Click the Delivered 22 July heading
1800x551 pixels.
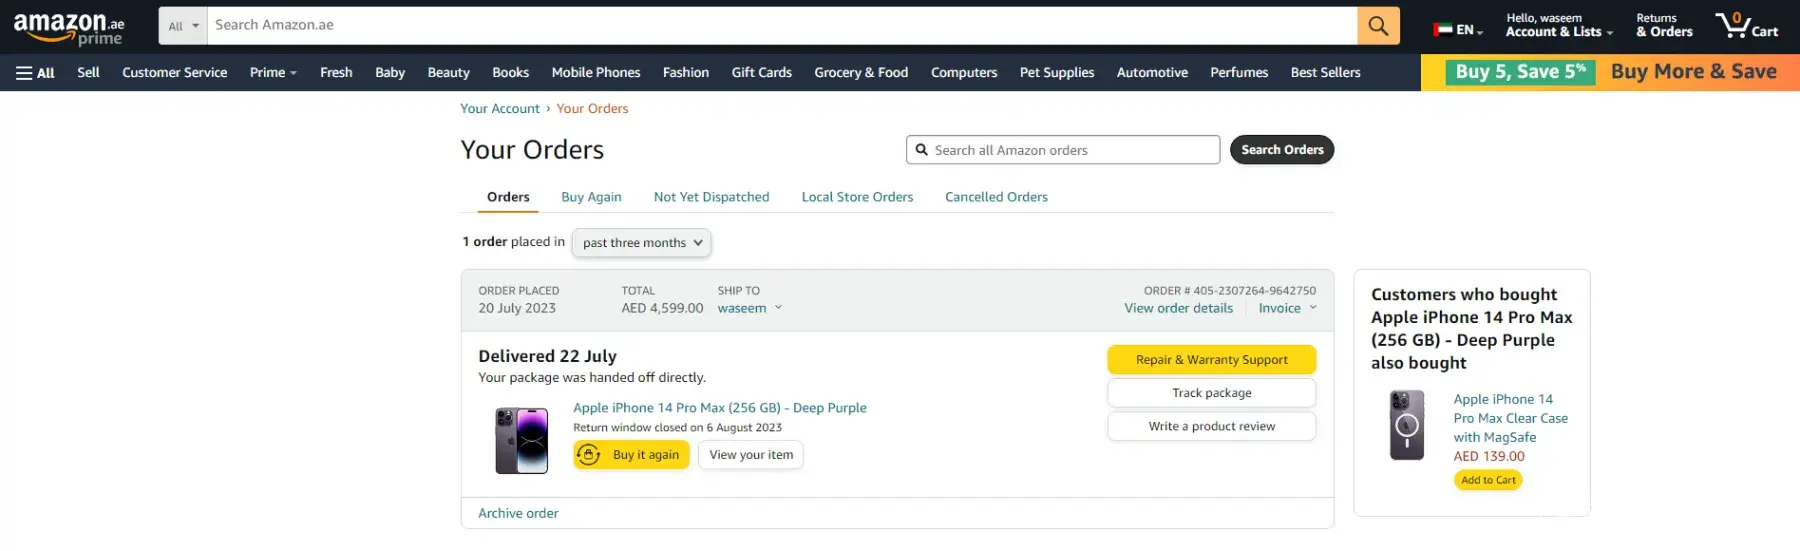pos(547,356)
